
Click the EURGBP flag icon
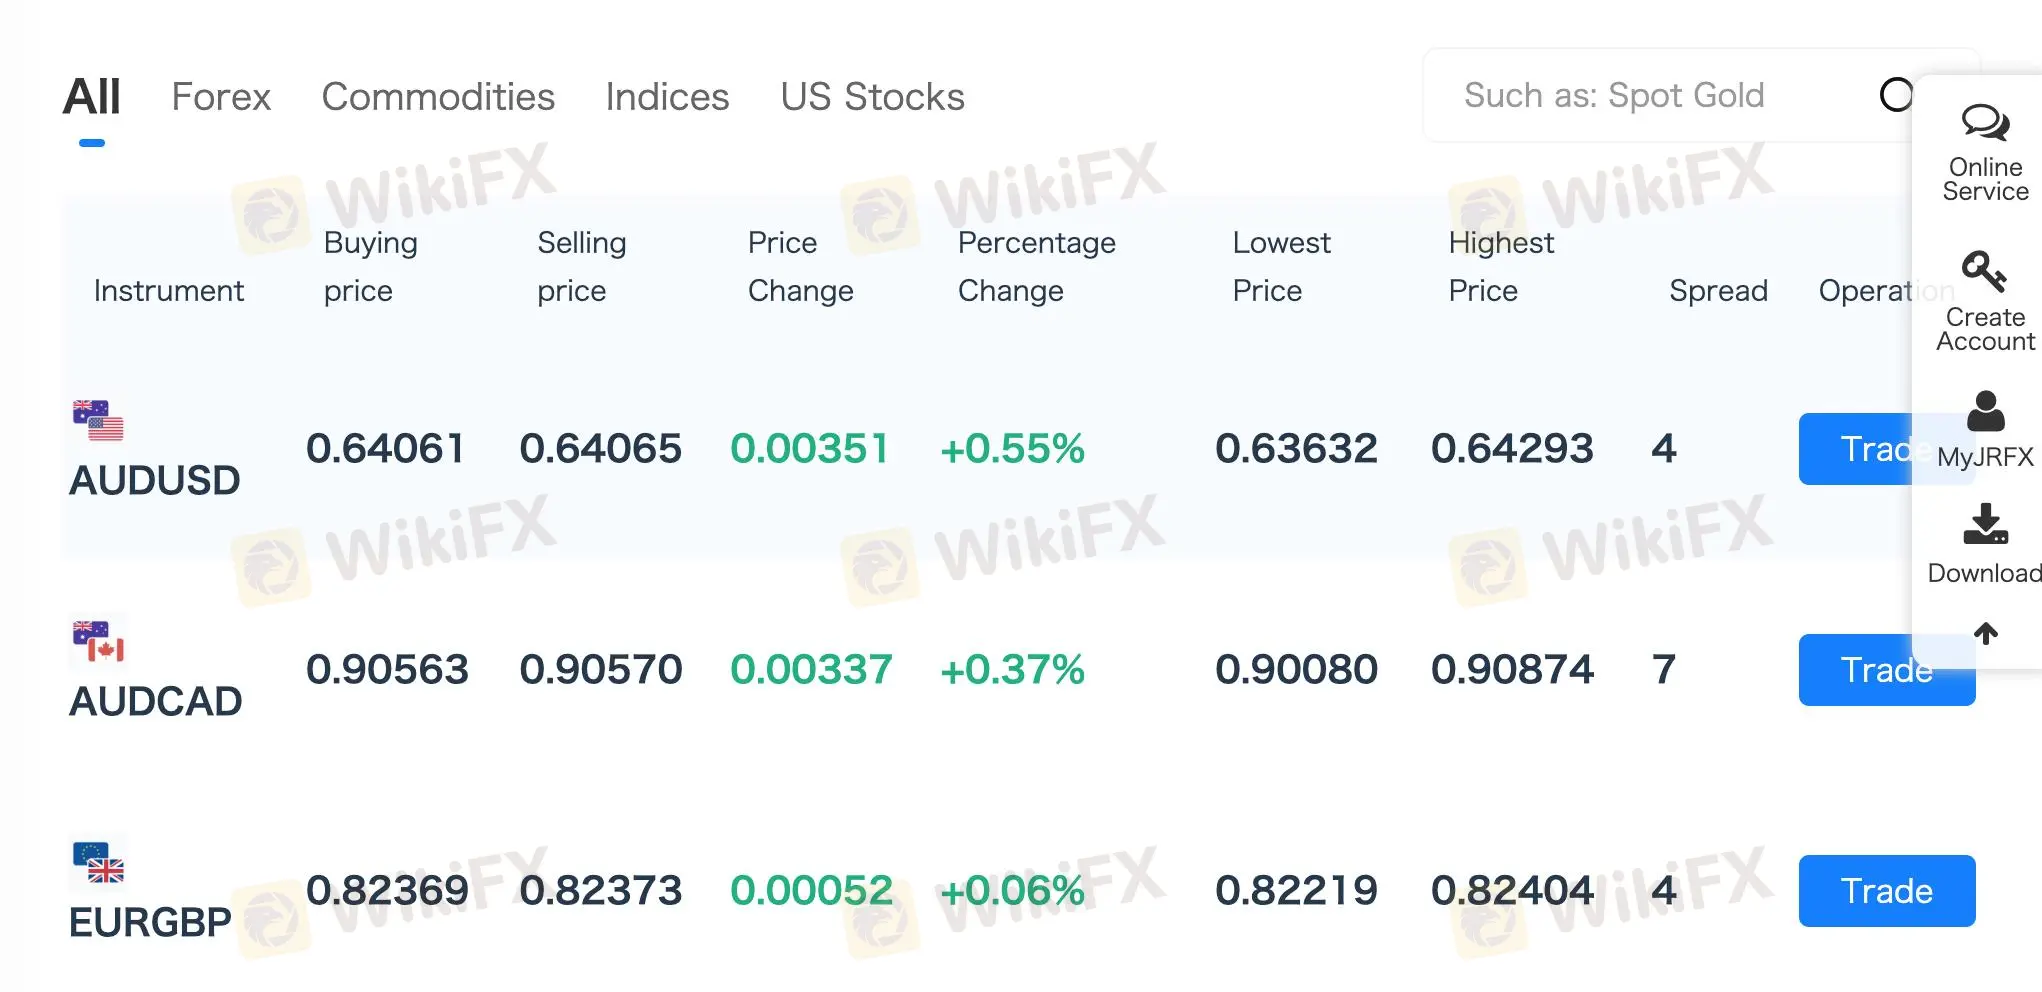pos(98,862)
